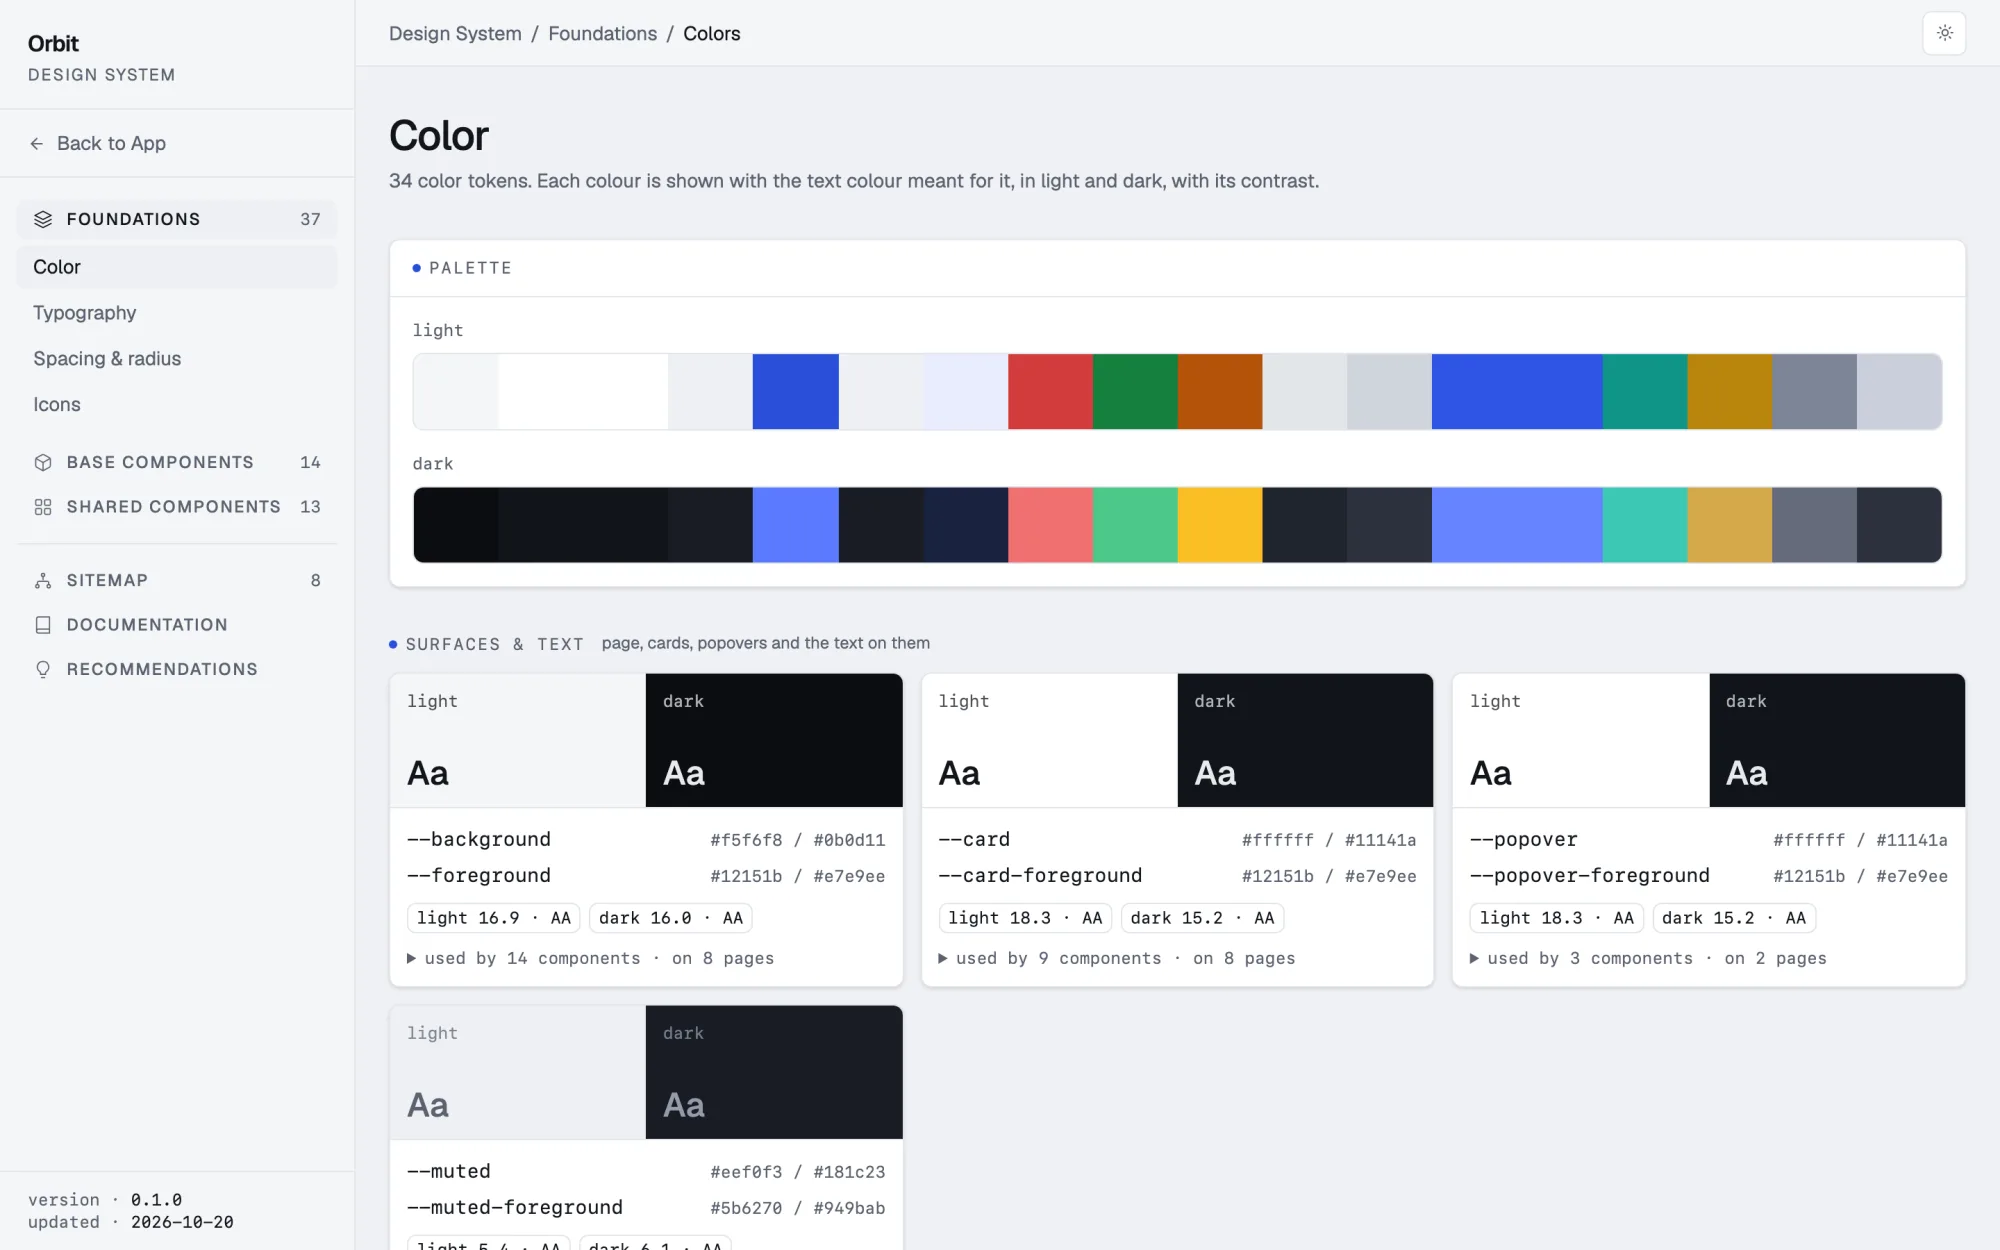The height and width of the screenshot is (1250, 2000).
Task: Click the 'light 16.9 · AA' contrast badge
Action: click(494, 918)
